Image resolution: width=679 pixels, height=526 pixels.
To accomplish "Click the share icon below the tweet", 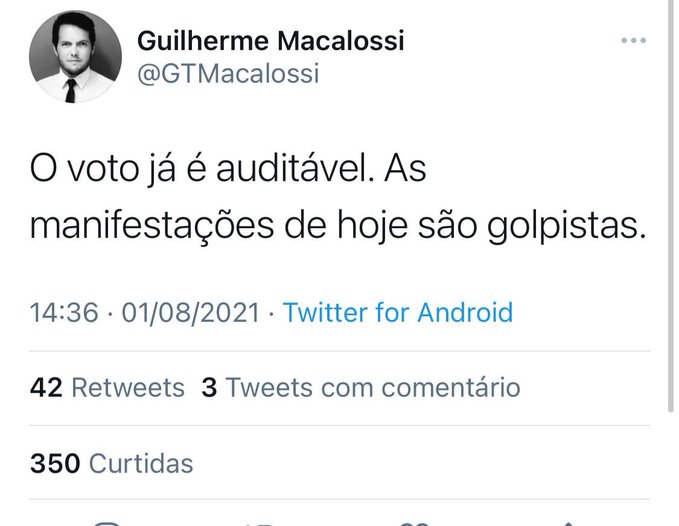I will (x=568, y=522).
